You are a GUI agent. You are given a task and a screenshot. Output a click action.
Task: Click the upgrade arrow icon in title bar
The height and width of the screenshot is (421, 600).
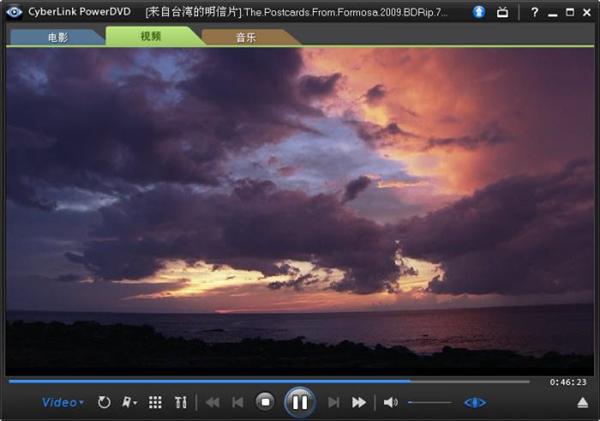[479, 12]
